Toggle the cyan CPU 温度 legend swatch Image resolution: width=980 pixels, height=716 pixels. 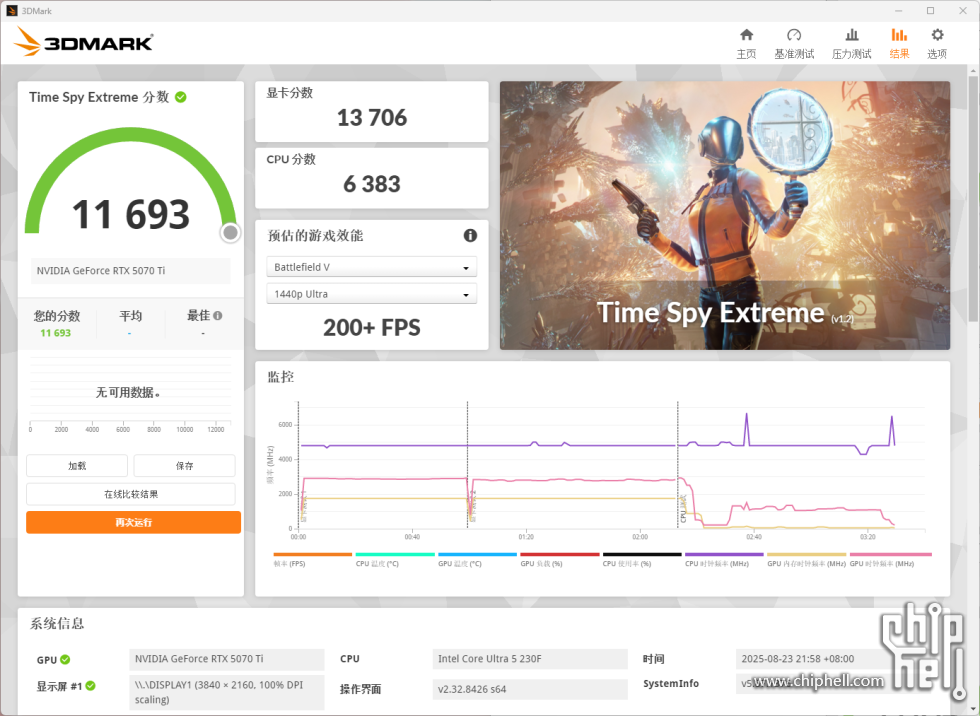pos(395,554)
